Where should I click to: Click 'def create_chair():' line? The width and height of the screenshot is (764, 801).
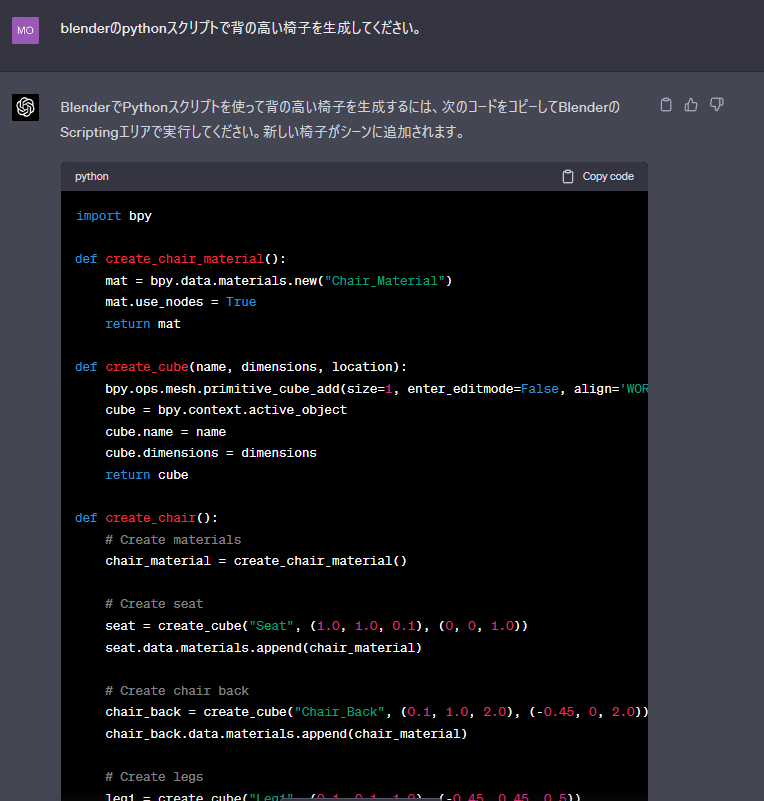tap(146, 517)
